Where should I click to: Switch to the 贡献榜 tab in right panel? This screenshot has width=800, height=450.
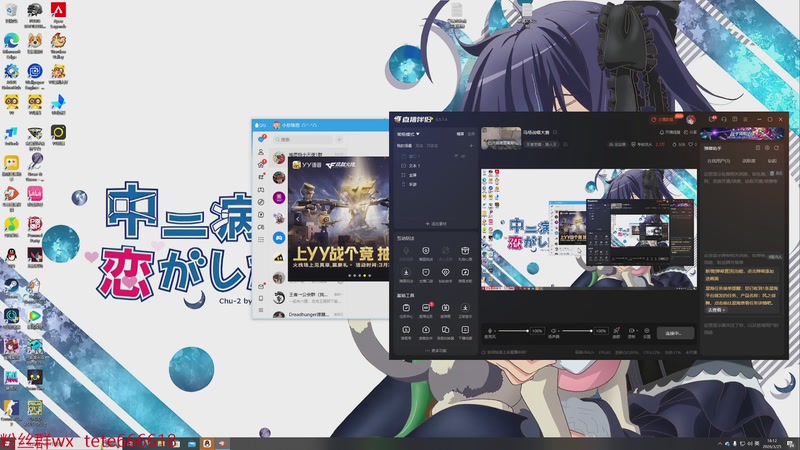coord(748,161)
